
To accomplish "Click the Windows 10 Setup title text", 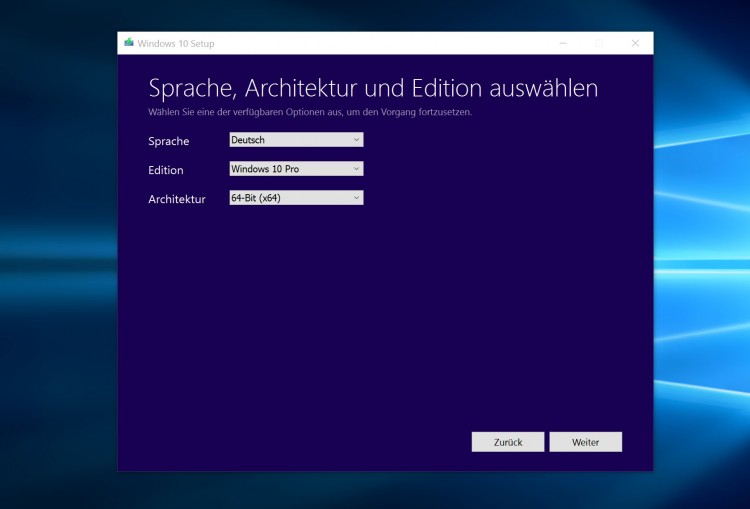I will [x=176, y=44].
